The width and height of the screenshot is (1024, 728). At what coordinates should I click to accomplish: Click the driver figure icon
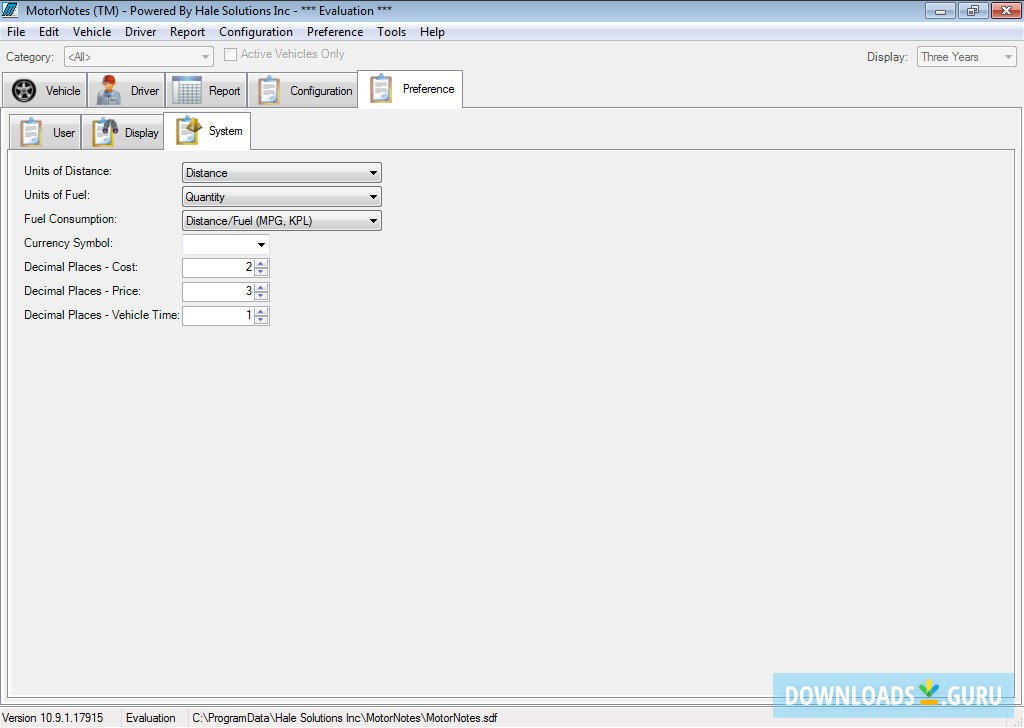tap(109, 90)
